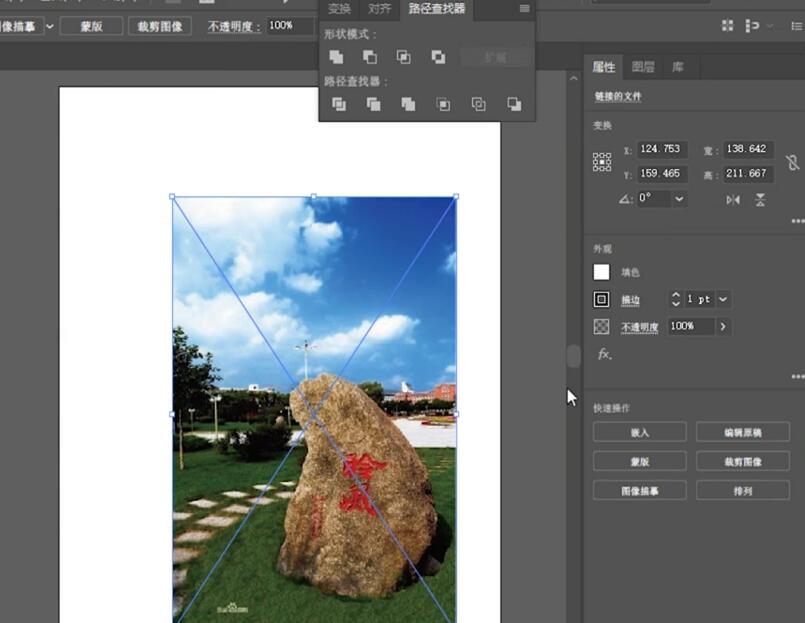Click the Minus Back pathfinder icon
The width and height of the screenshot is (805, 623).
point(514,104)
